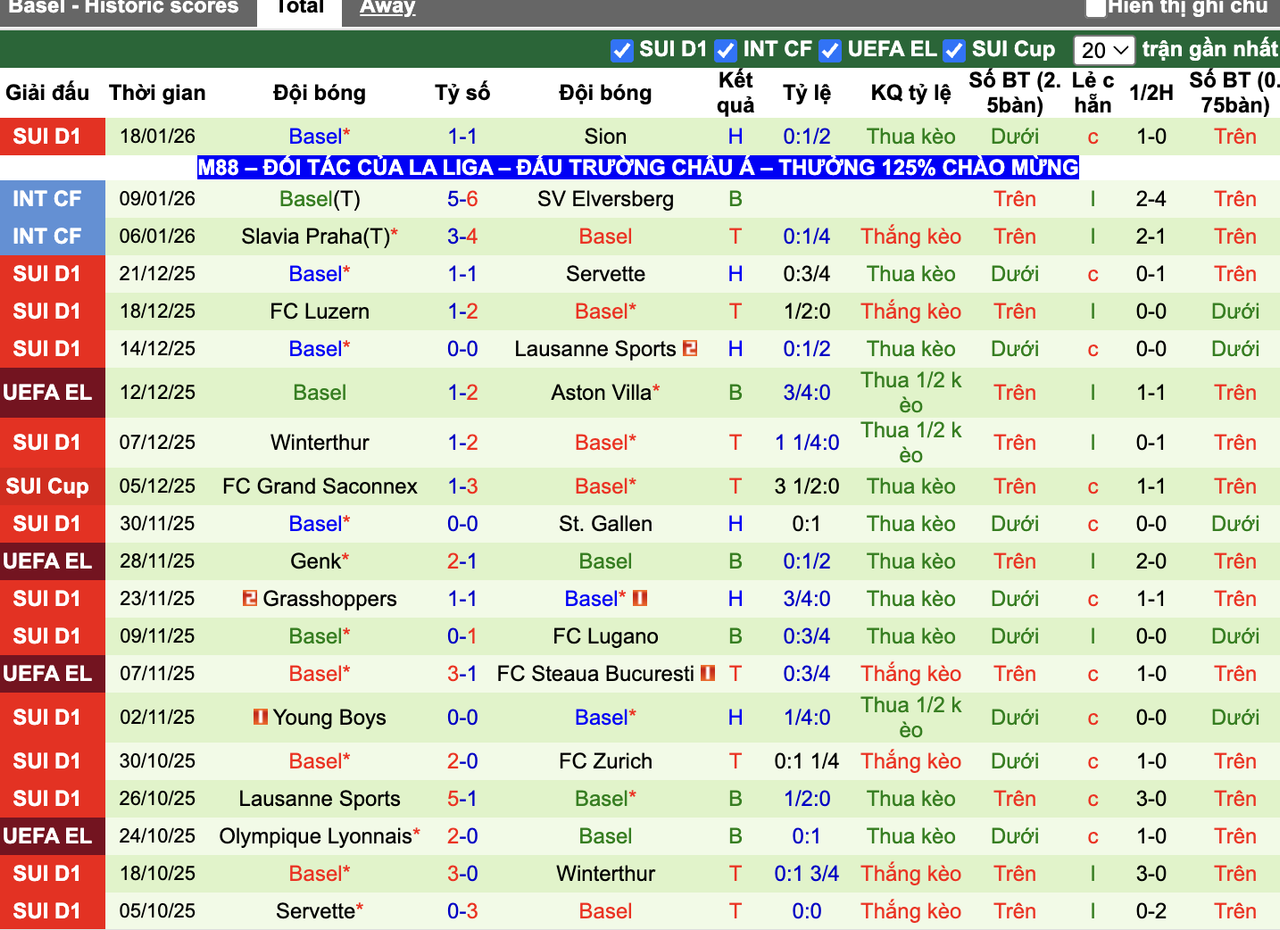Click the Sion team name
Image resolution: width=1280 pixels, height=930 pixels.
pyautogui.click(x=605, y=137)
